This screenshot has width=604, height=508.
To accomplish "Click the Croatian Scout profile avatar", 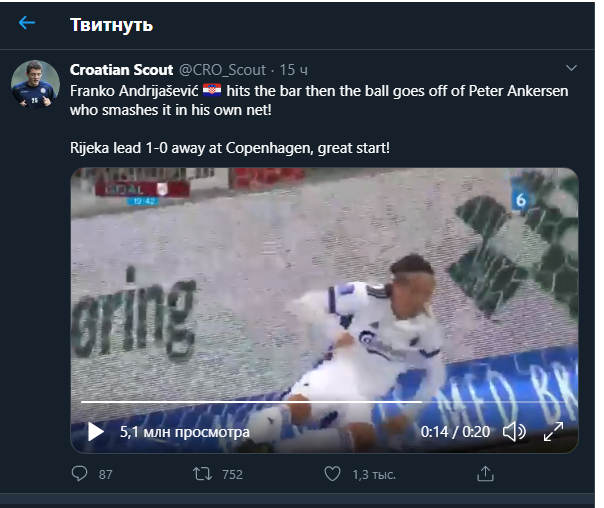I will pyautogui.click(x=36, y=85).
